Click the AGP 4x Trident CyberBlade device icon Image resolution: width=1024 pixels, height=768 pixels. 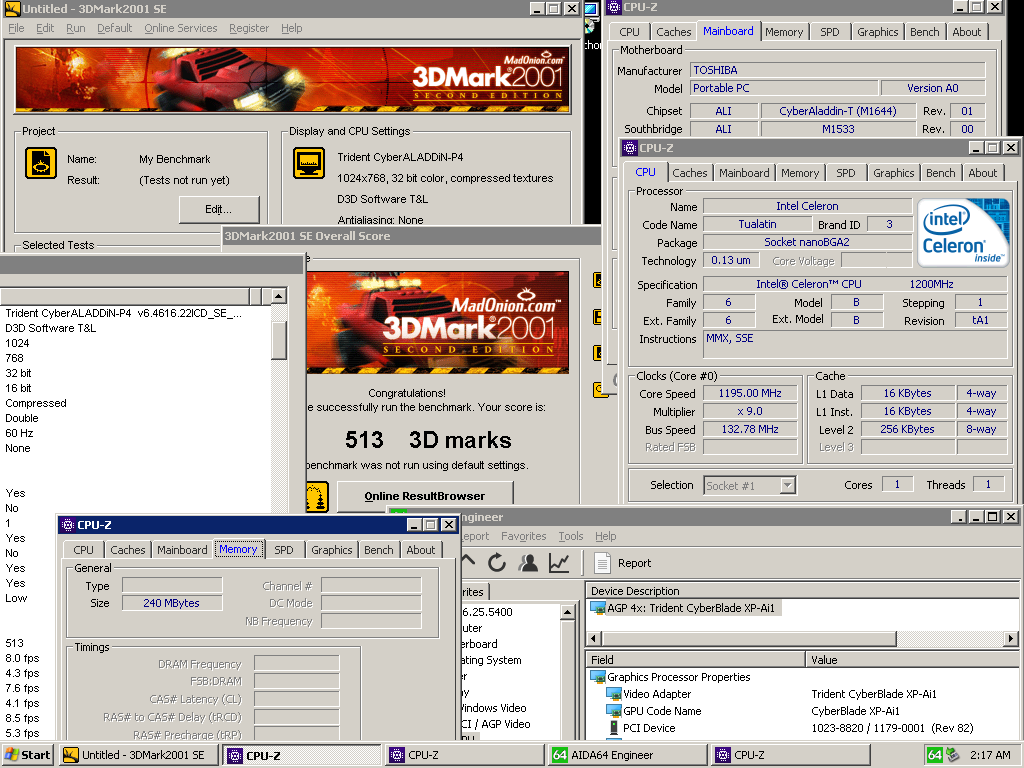(598, 608)
